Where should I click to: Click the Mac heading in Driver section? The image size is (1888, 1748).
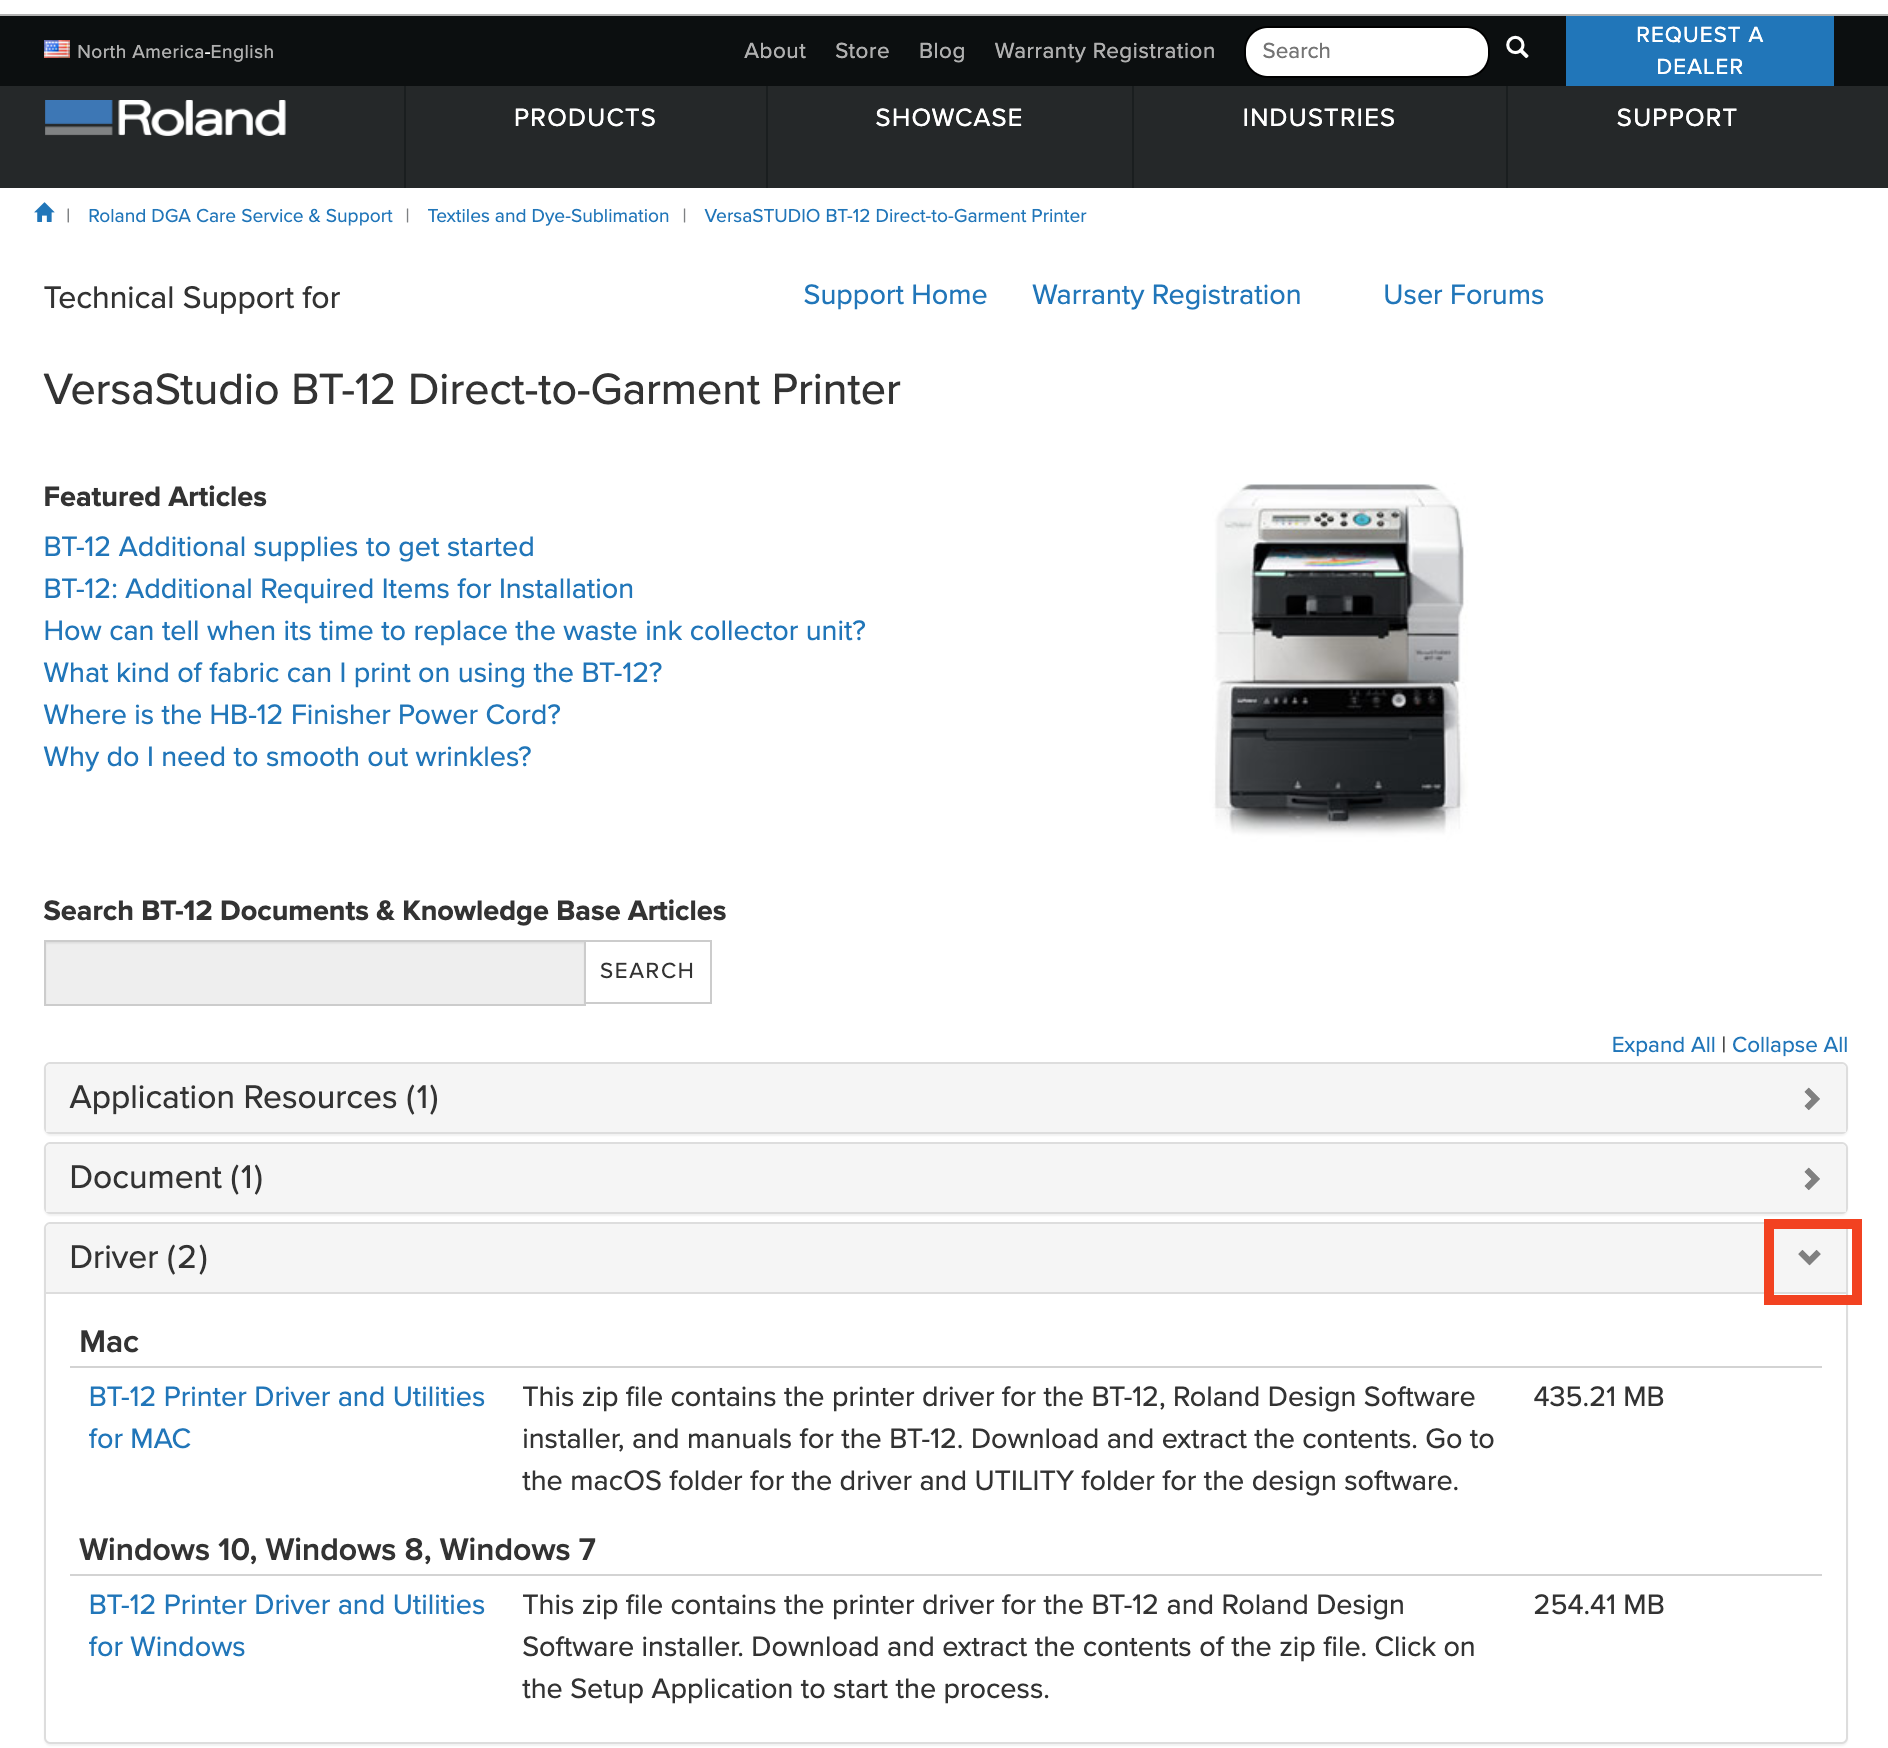point(109,1342)
